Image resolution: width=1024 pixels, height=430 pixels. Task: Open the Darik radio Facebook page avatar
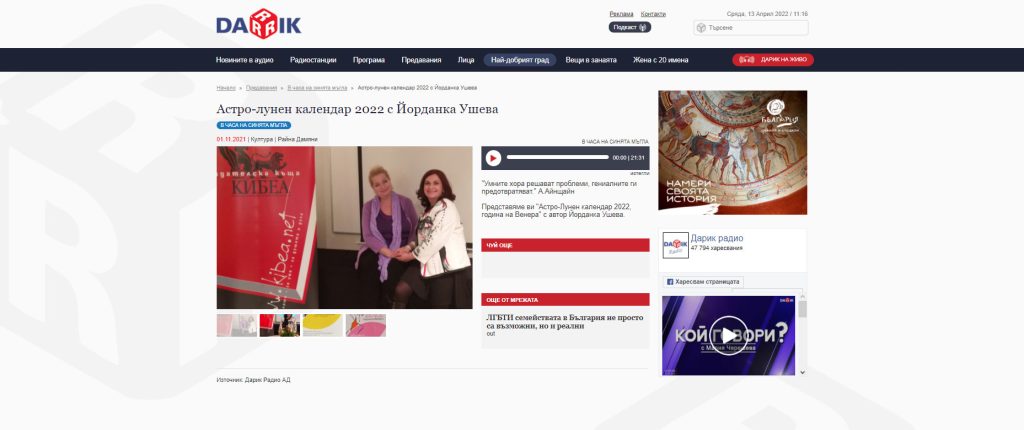[675, 245]
